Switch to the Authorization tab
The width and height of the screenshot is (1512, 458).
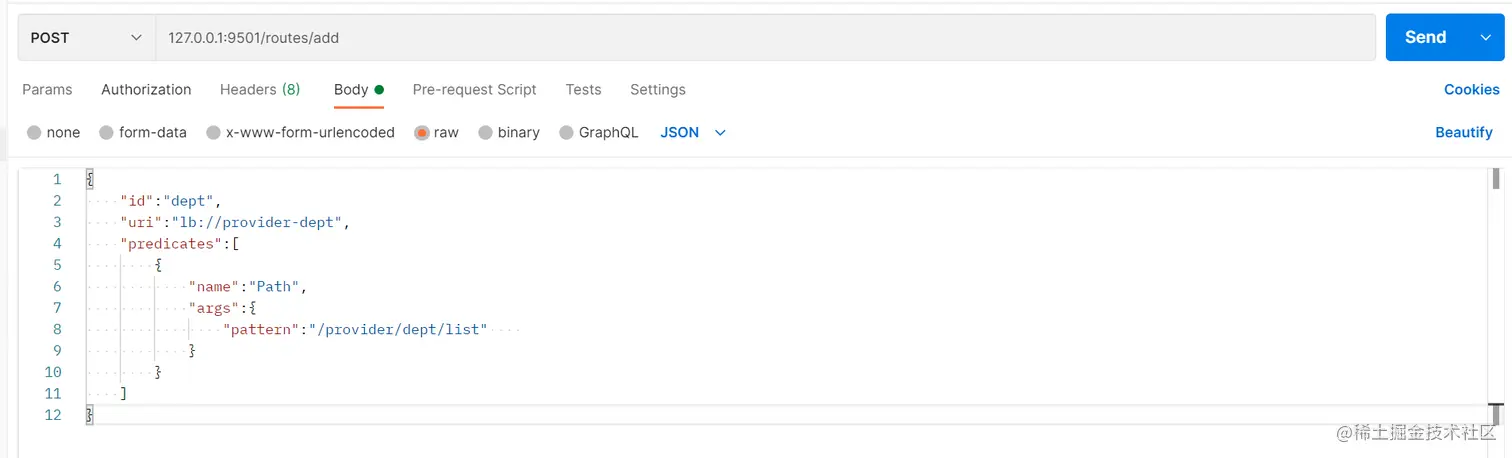(x=146, y=90)
